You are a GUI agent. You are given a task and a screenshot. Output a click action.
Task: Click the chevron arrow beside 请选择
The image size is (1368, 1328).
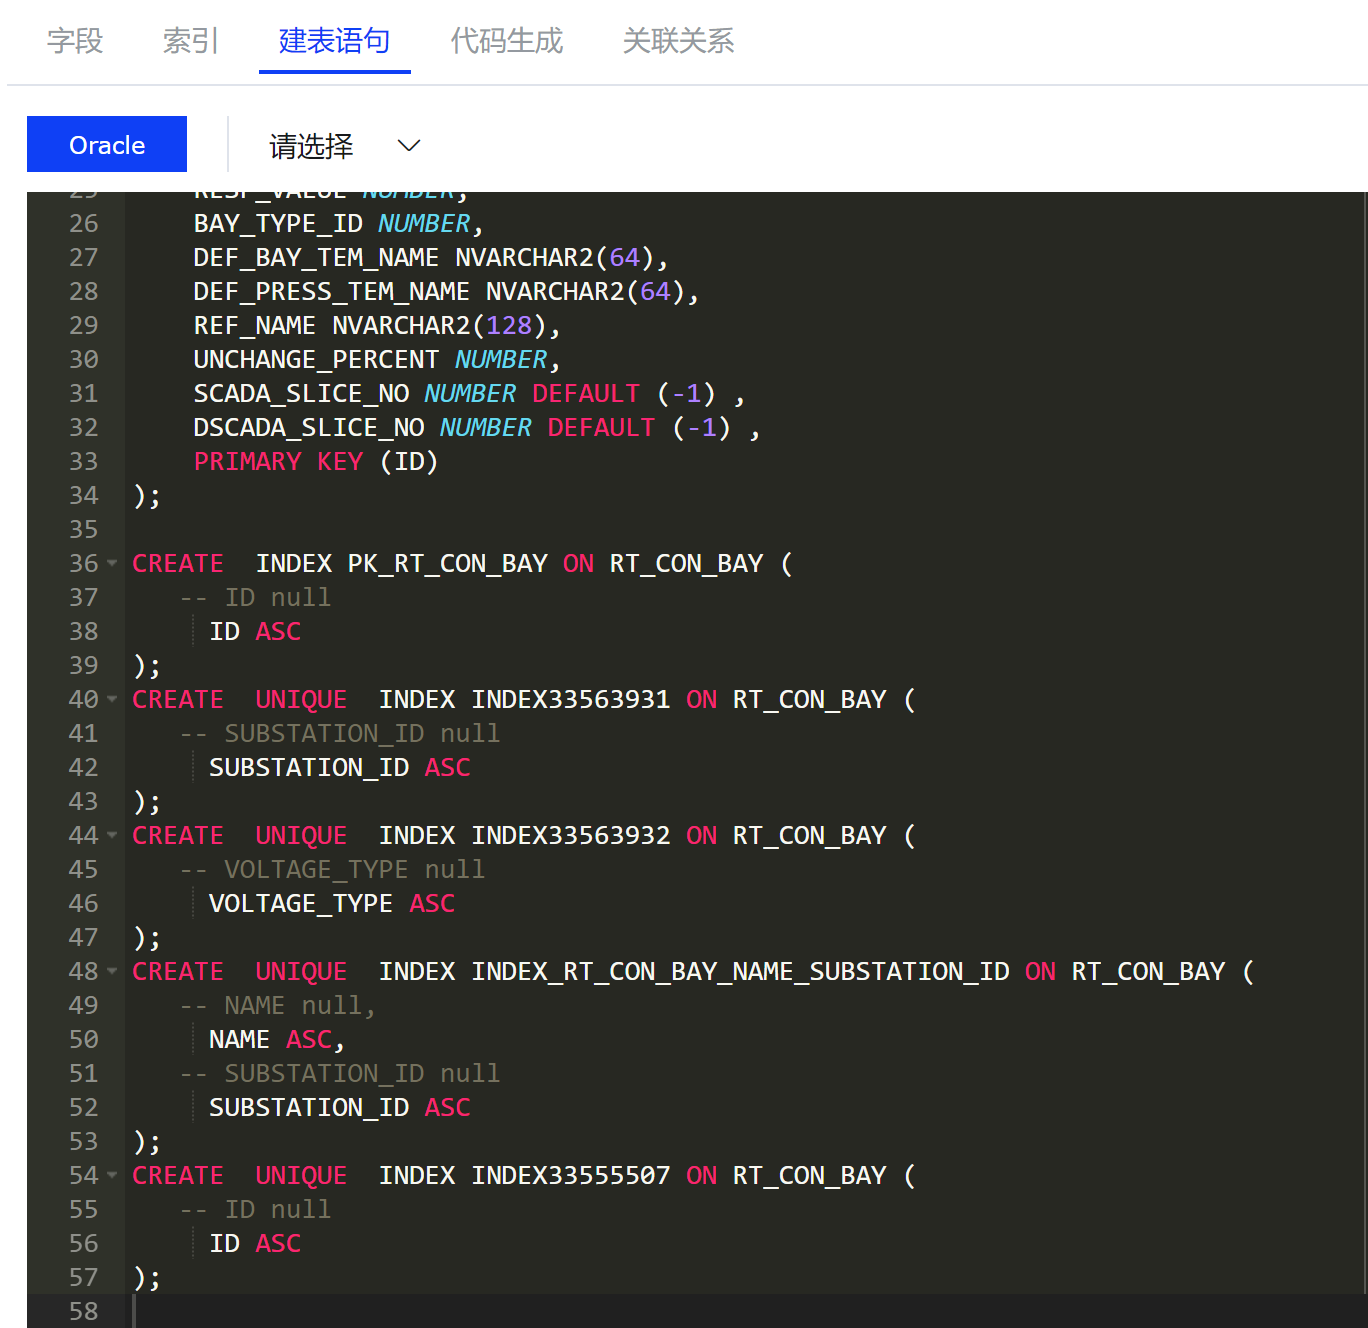tap(409, 146)
